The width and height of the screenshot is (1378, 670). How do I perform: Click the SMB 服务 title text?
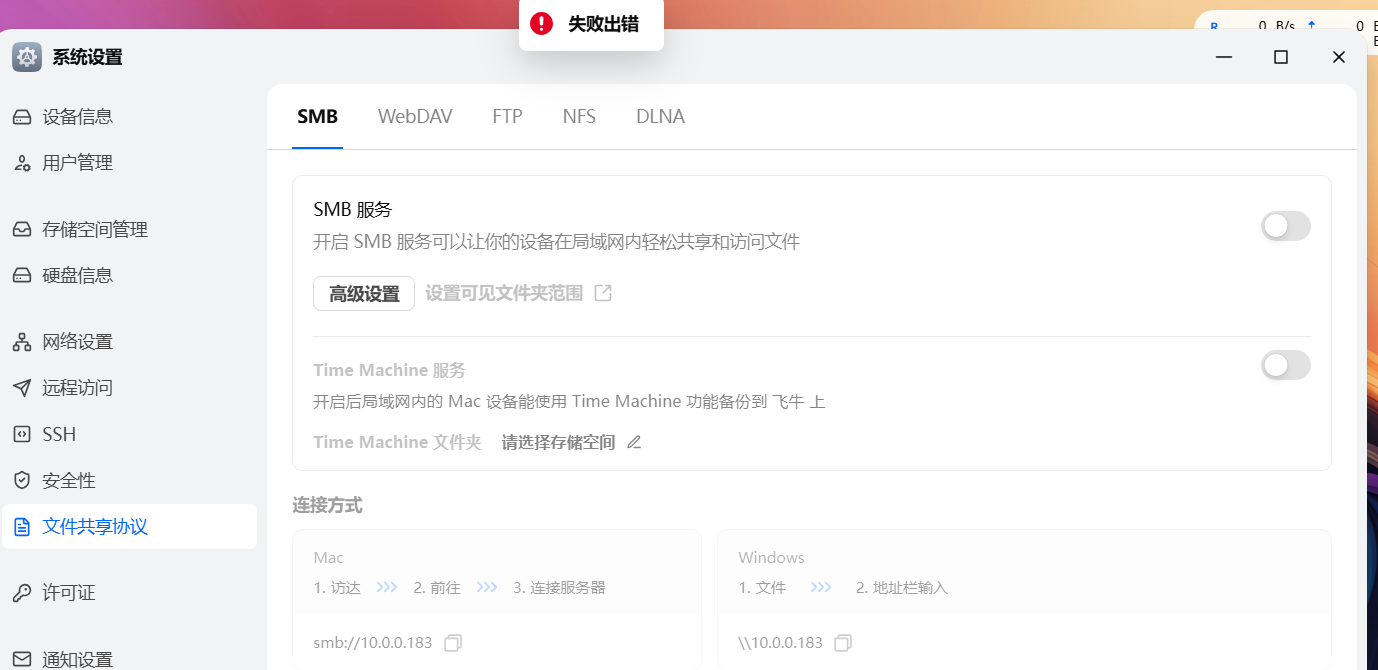pos(353,210)
